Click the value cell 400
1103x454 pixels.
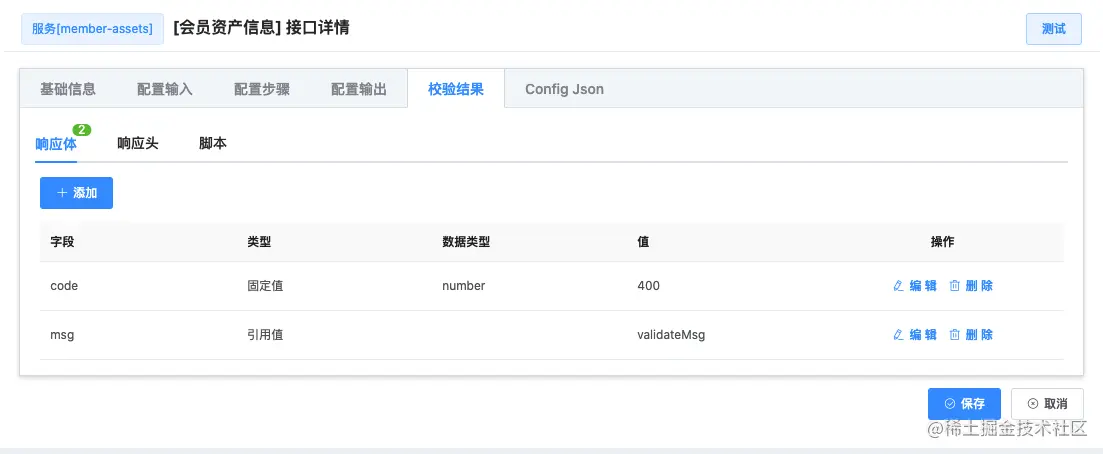(x=649, y=286)
